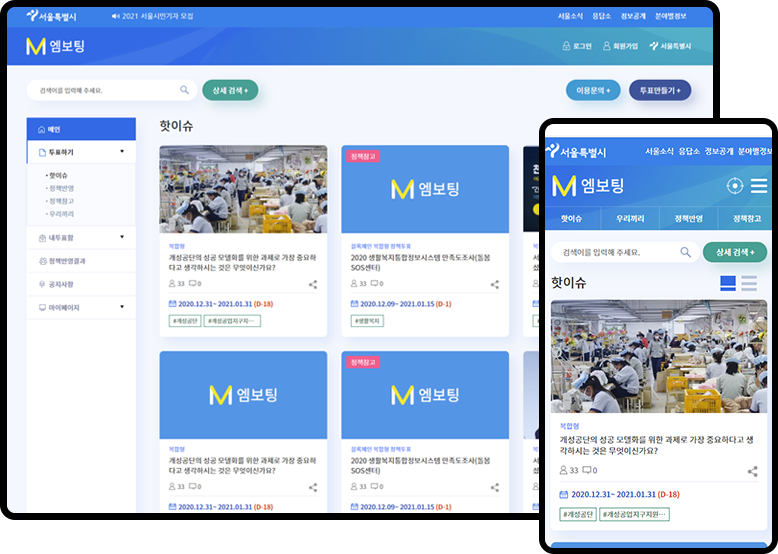
Task: Collapse the 투표하기 sidebar menu arrow
Action: (x=122, y=151)
